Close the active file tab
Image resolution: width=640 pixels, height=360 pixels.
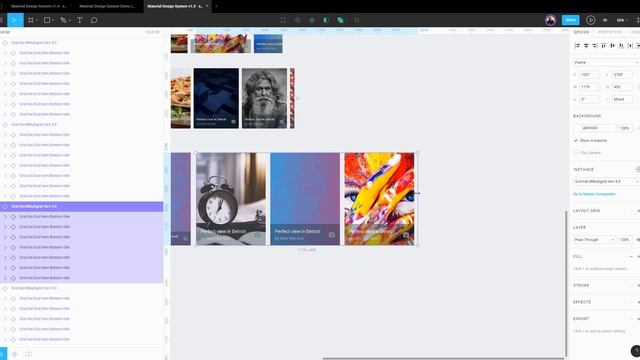(x=207, y=6)
